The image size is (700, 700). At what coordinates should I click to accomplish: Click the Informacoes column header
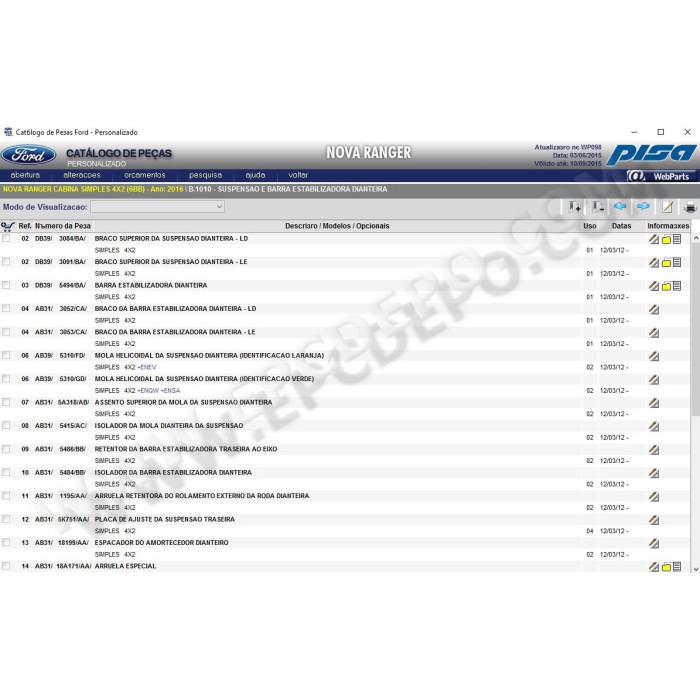point(668,226)
